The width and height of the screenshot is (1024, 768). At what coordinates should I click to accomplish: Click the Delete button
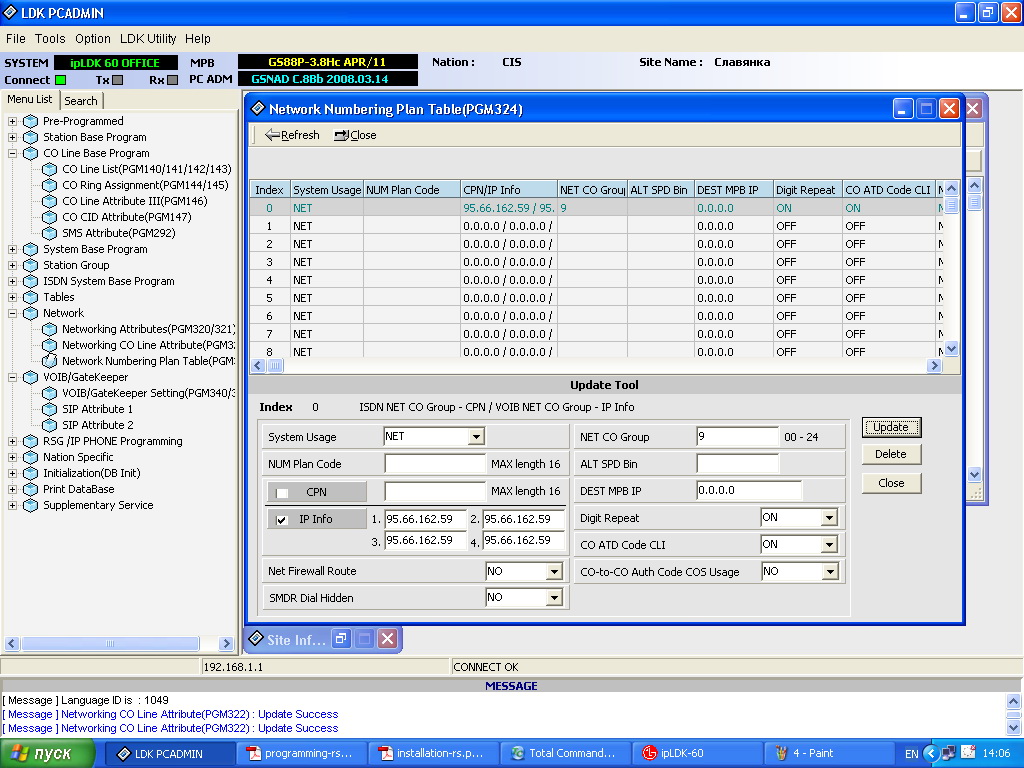click(890, 454)
